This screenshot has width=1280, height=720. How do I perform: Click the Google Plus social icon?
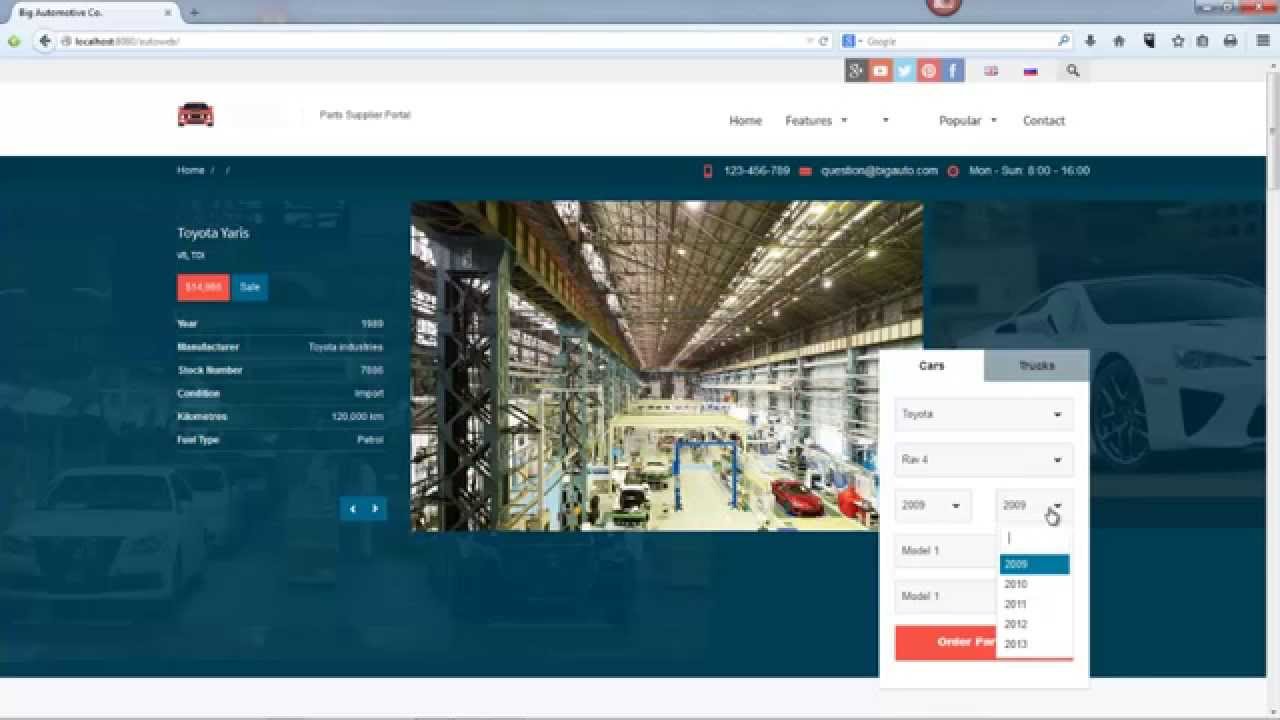(856, 70)
